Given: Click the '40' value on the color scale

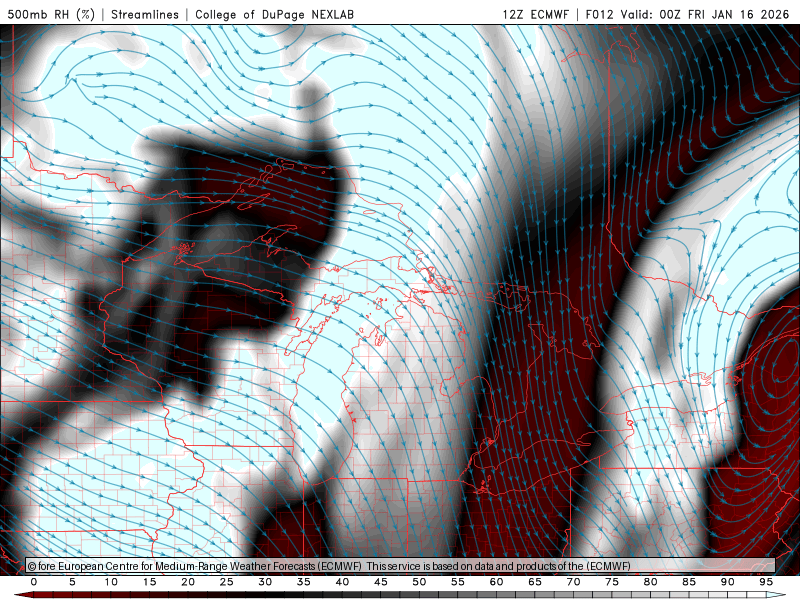Looking at the screenshot, I should click(x=342, y=582).
